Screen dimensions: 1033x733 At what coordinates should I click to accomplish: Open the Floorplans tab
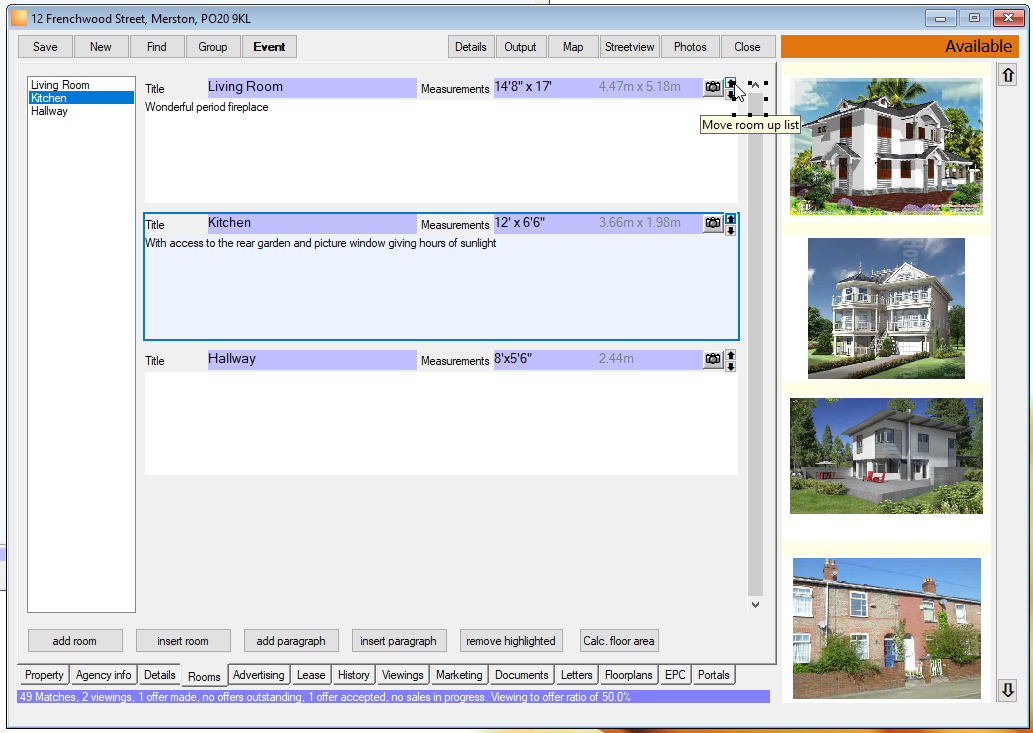coord(628,675)
